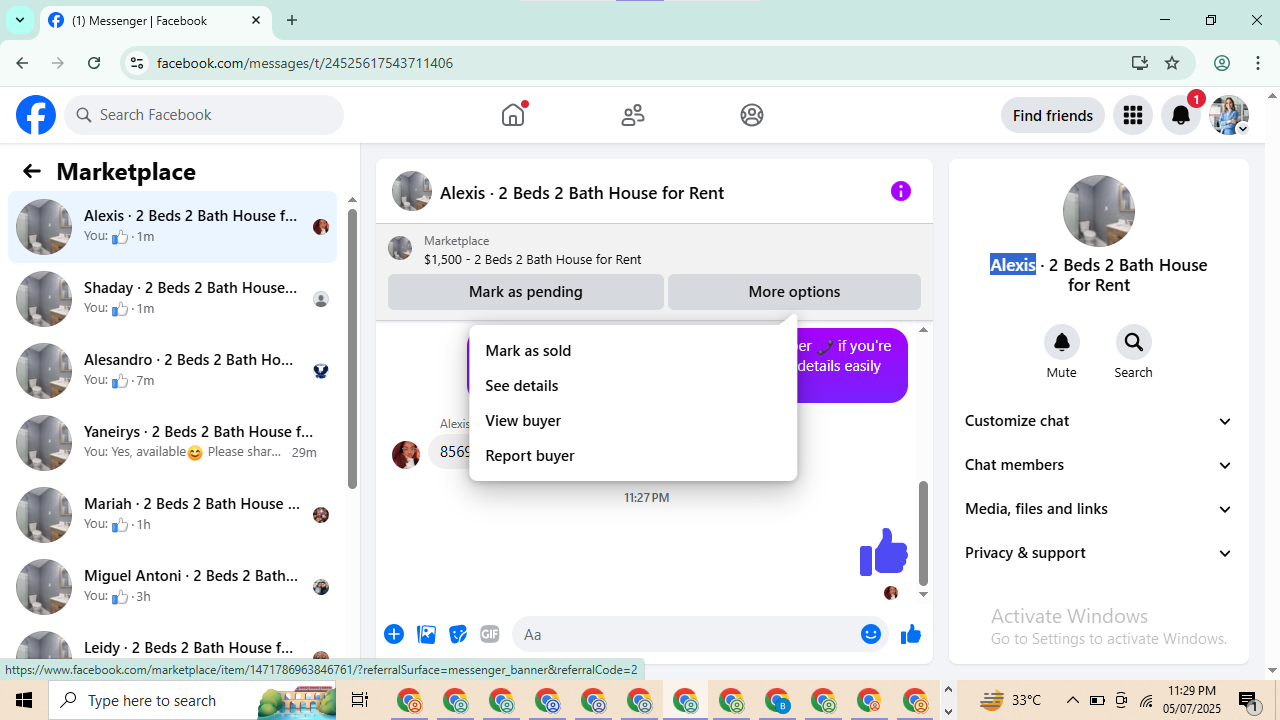Viewport: 1280px width, 720px height.
Task: Open more actions plus icon in composer
Action: click(394, 634)
